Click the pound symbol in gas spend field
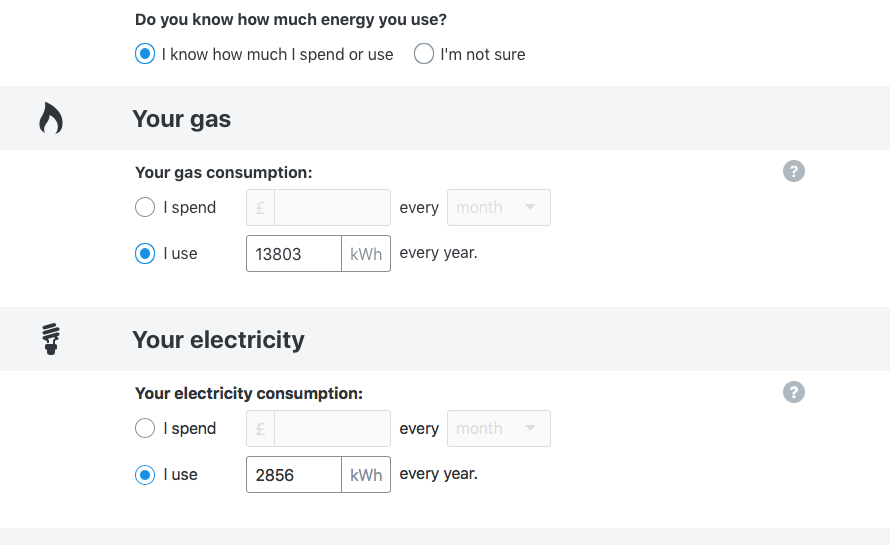This screenshot has width=890, height=545. click(x=261, y=208)
